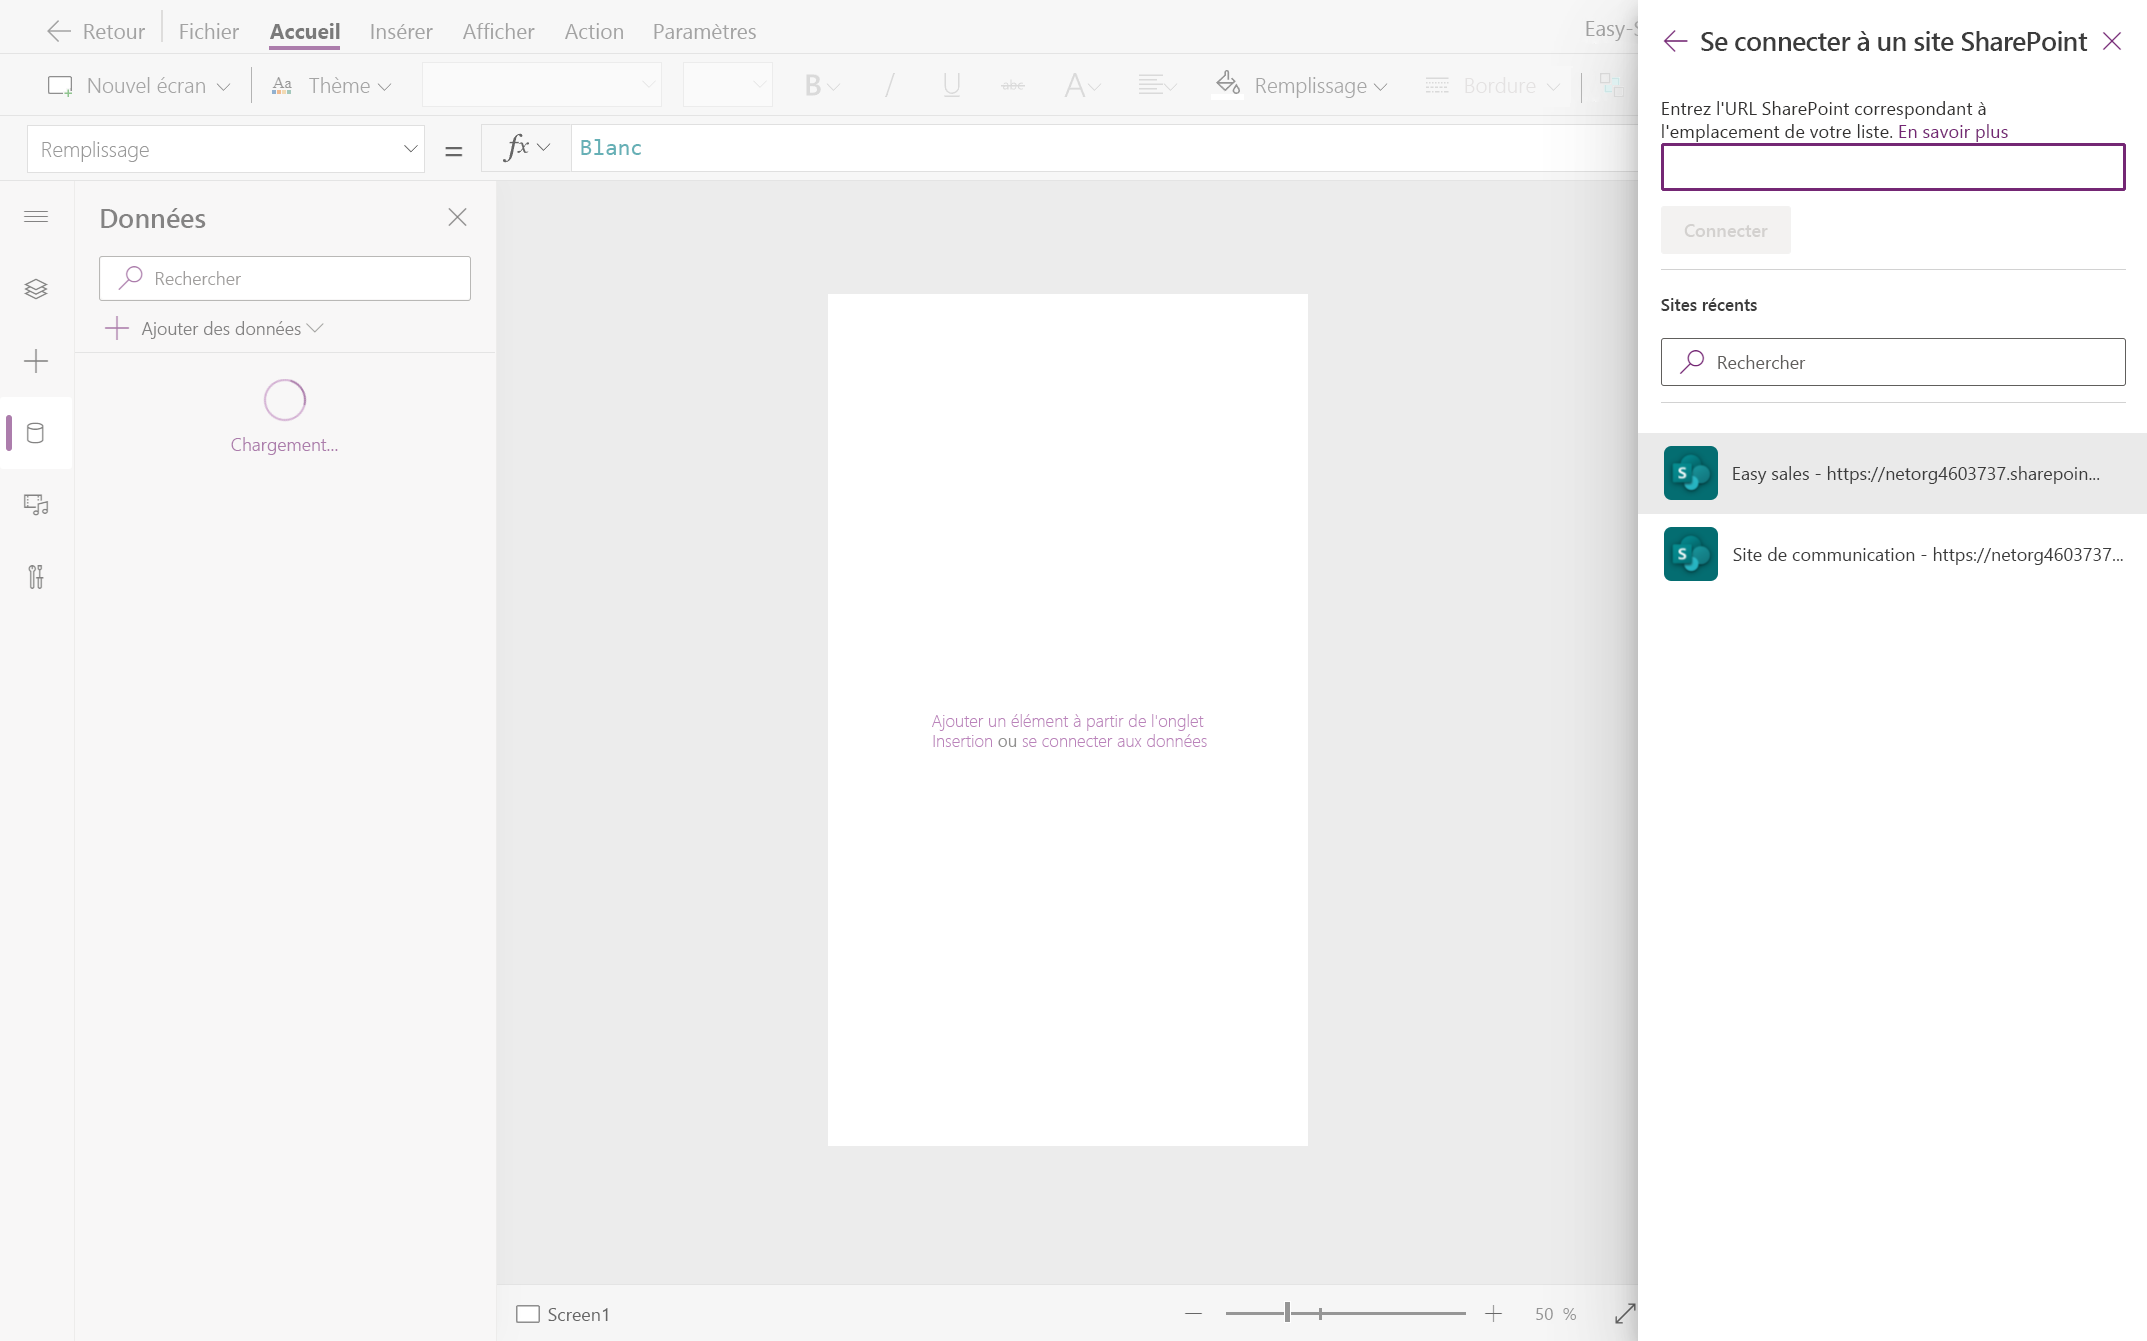Screen dimensions: 2147x1341
Task: Open the Insérer tab
Action: coord(401,31)
